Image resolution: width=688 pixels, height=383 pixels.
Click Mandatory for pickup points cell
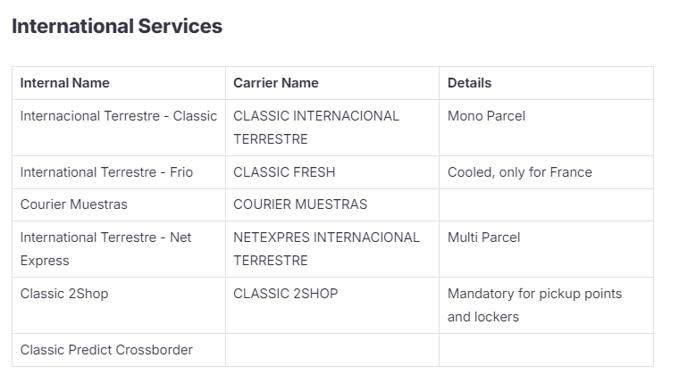546,305
